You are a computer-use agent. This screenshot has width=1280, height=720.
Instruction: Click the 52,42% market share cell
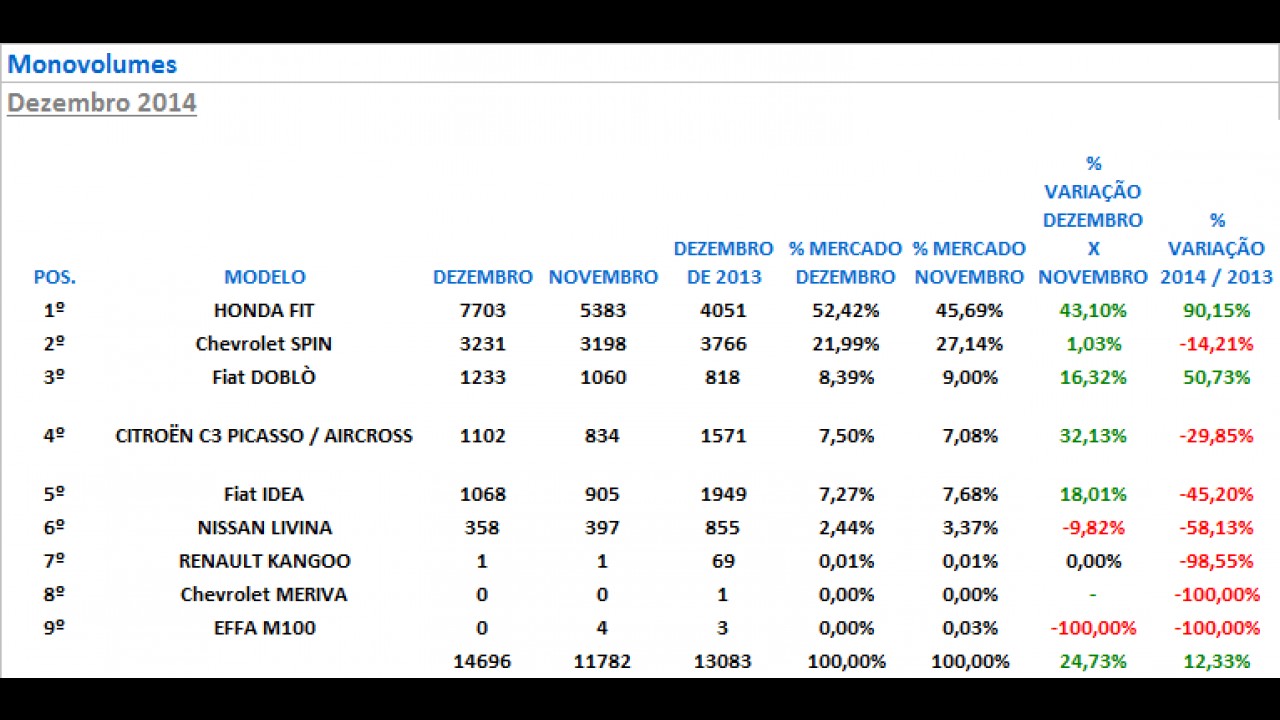point(846,311)
